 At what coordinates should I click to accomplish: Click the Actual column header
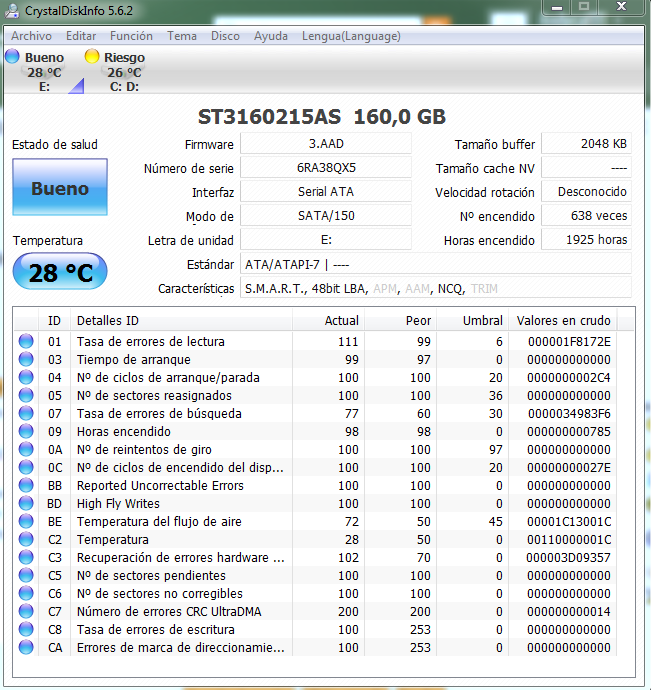[328, 320]
